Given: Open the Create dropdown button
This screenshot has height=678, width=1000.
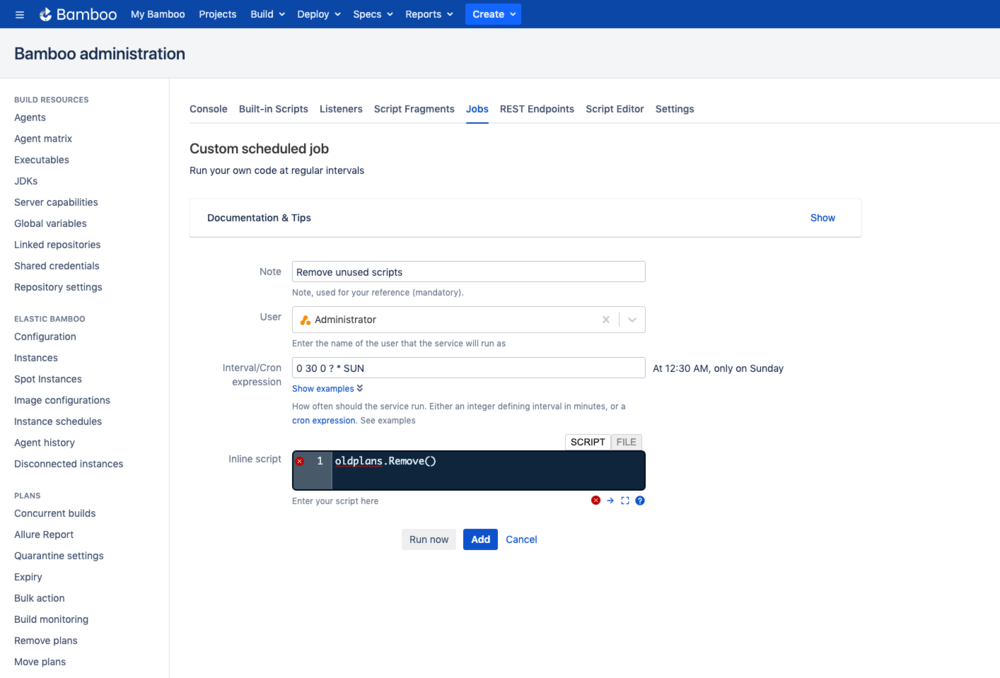Looking at the screenshot, I should (493, 14).
